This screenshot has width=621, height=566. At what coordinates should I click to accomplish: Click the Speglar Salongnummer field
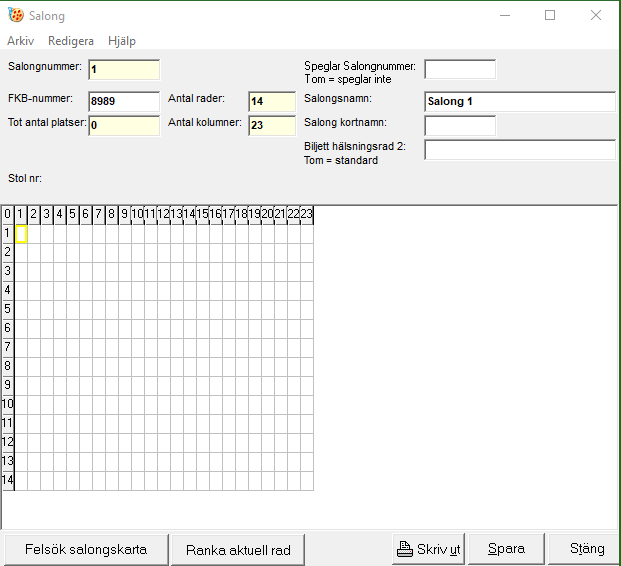pyautogui.click(x=460, y=69)
